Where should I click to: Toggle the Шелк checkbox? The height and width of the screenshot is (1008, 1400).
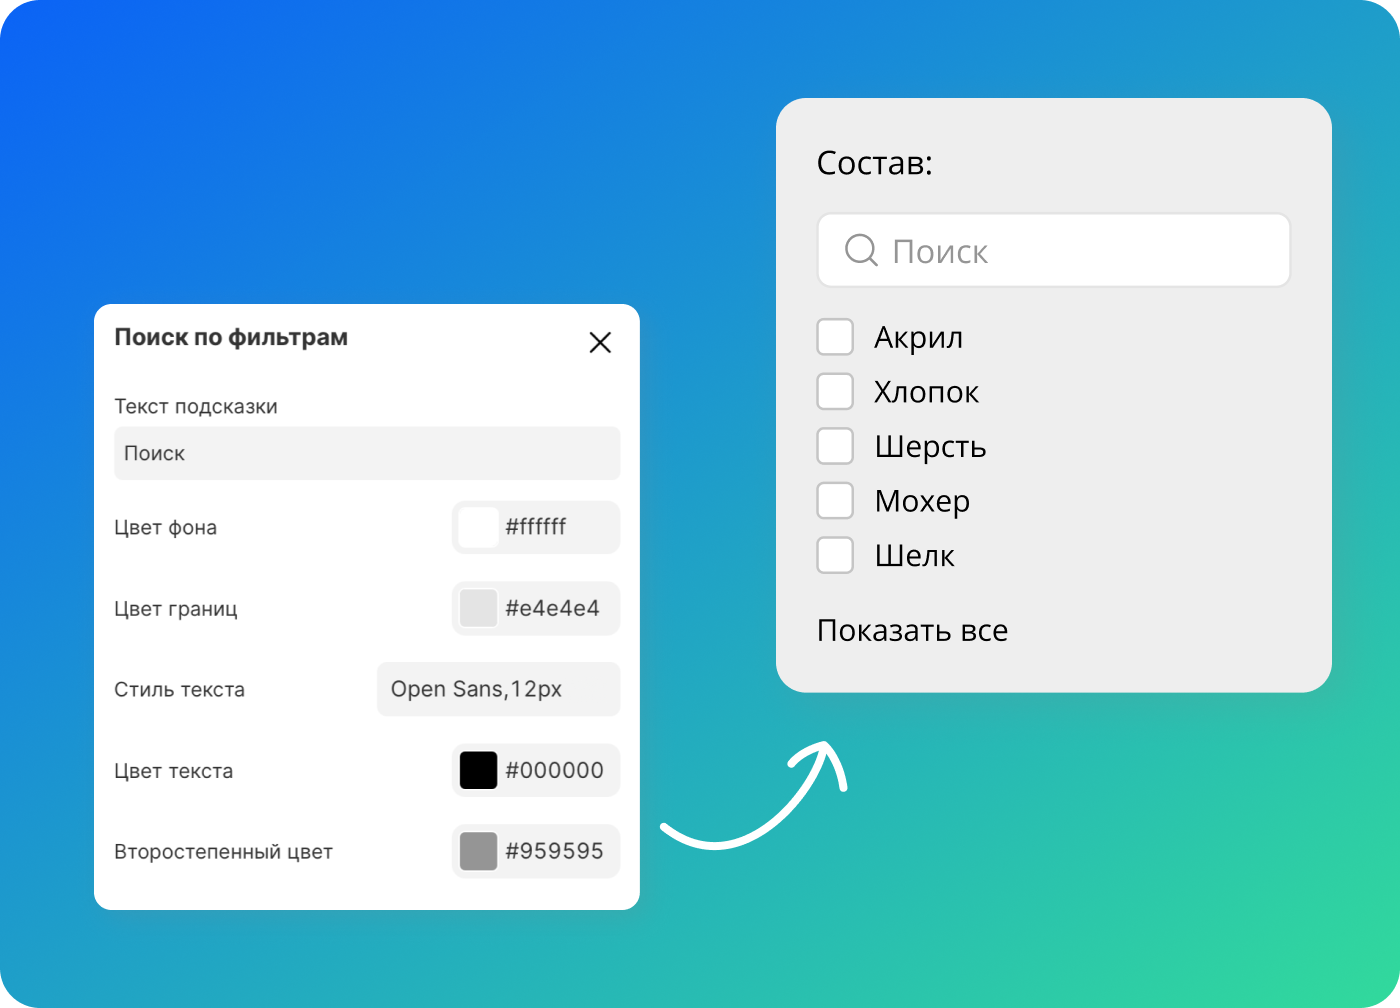point(835,555)
